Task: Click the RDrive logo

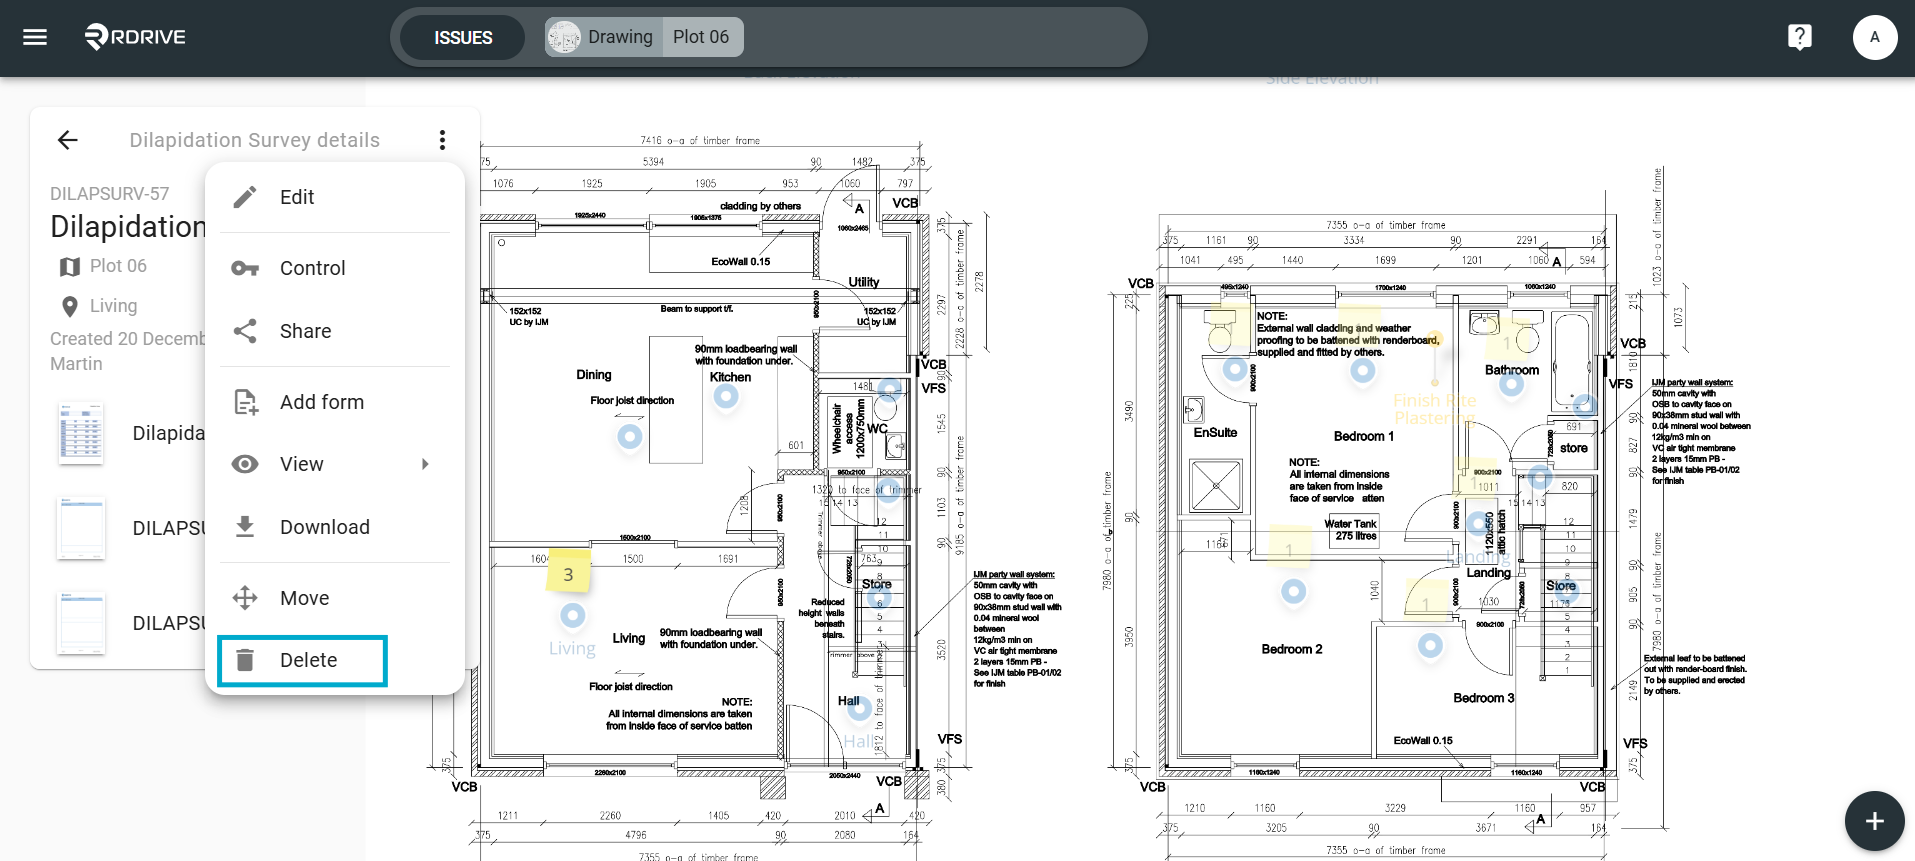Action: coord(136,37)
